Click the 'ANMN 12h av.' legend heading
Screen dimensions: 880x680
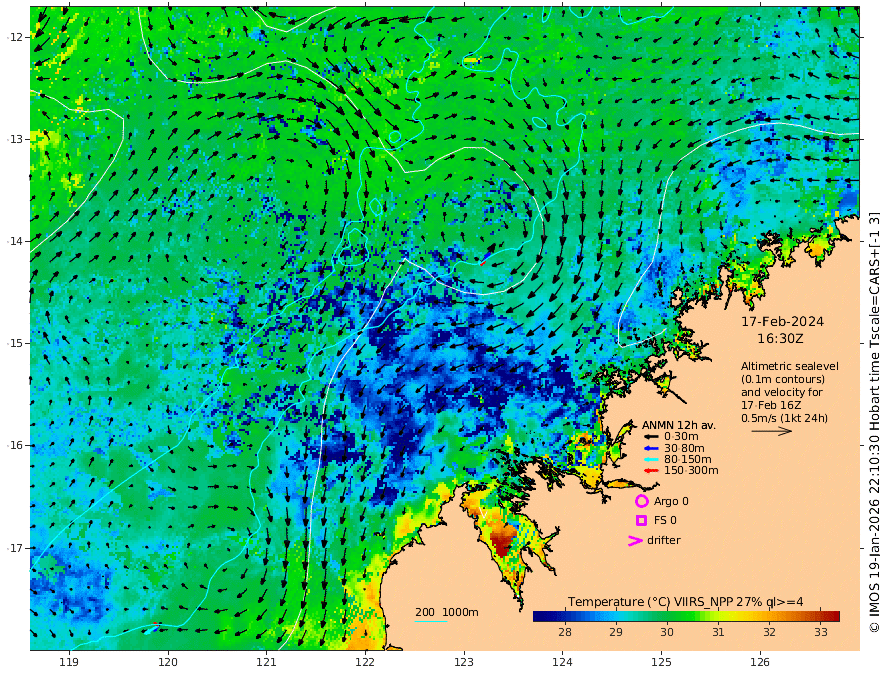tap(679, 425)
